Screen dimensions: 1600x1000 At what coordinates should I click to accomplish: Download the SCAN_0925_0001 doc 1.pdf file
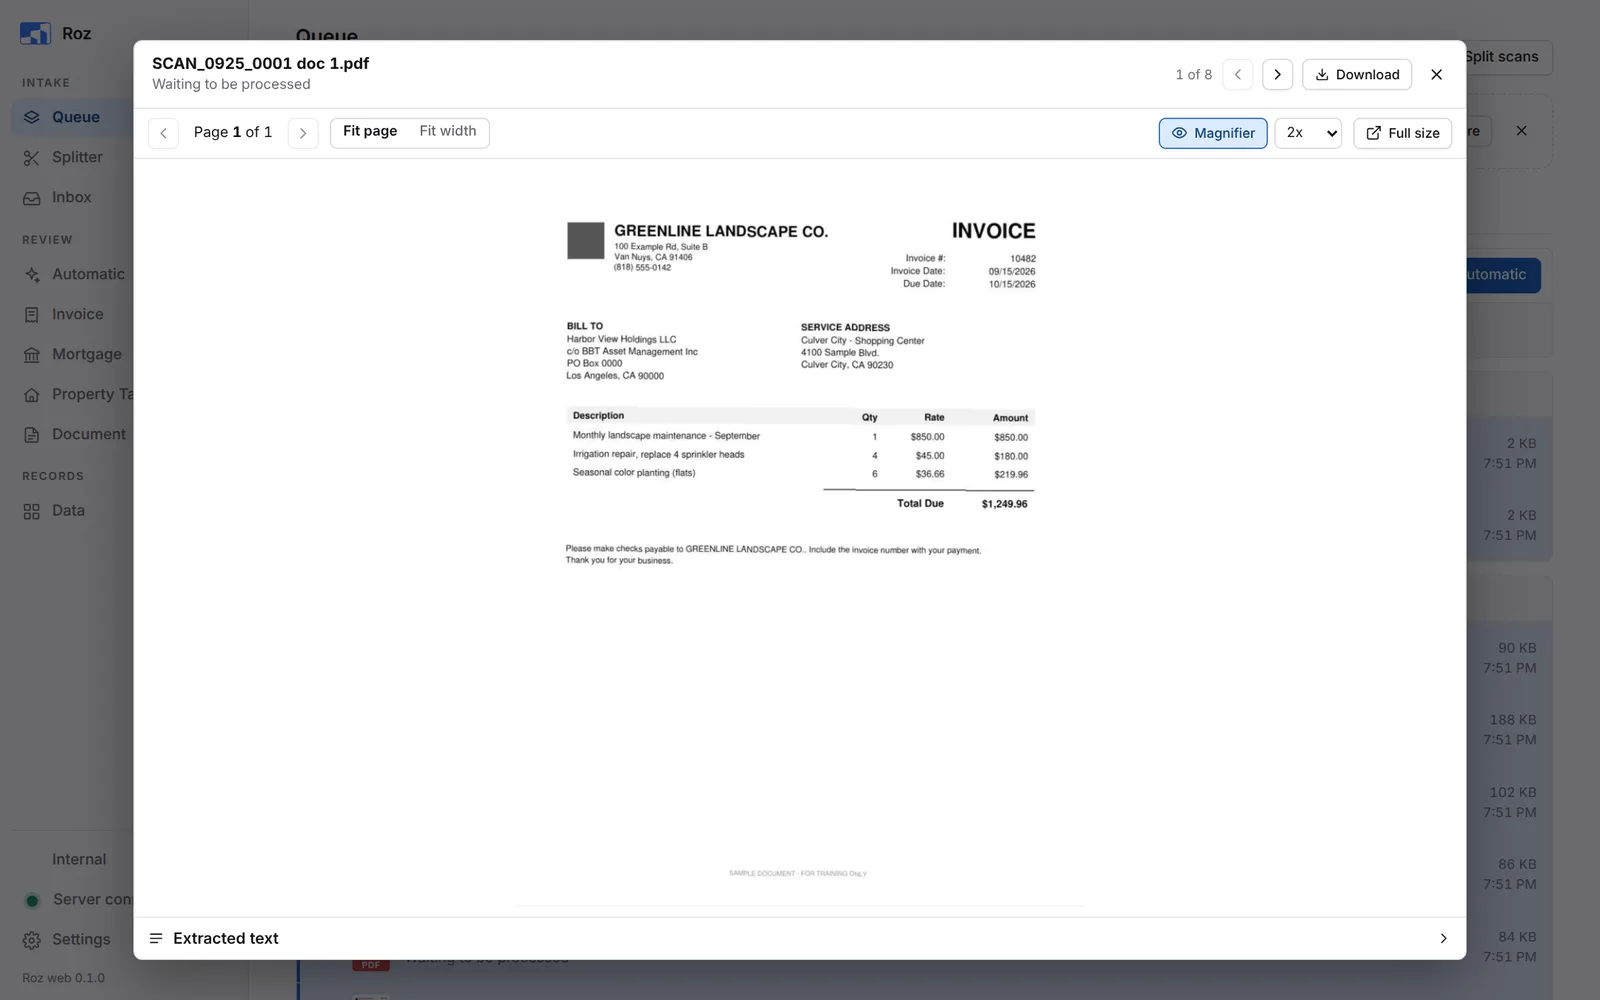1357,75
